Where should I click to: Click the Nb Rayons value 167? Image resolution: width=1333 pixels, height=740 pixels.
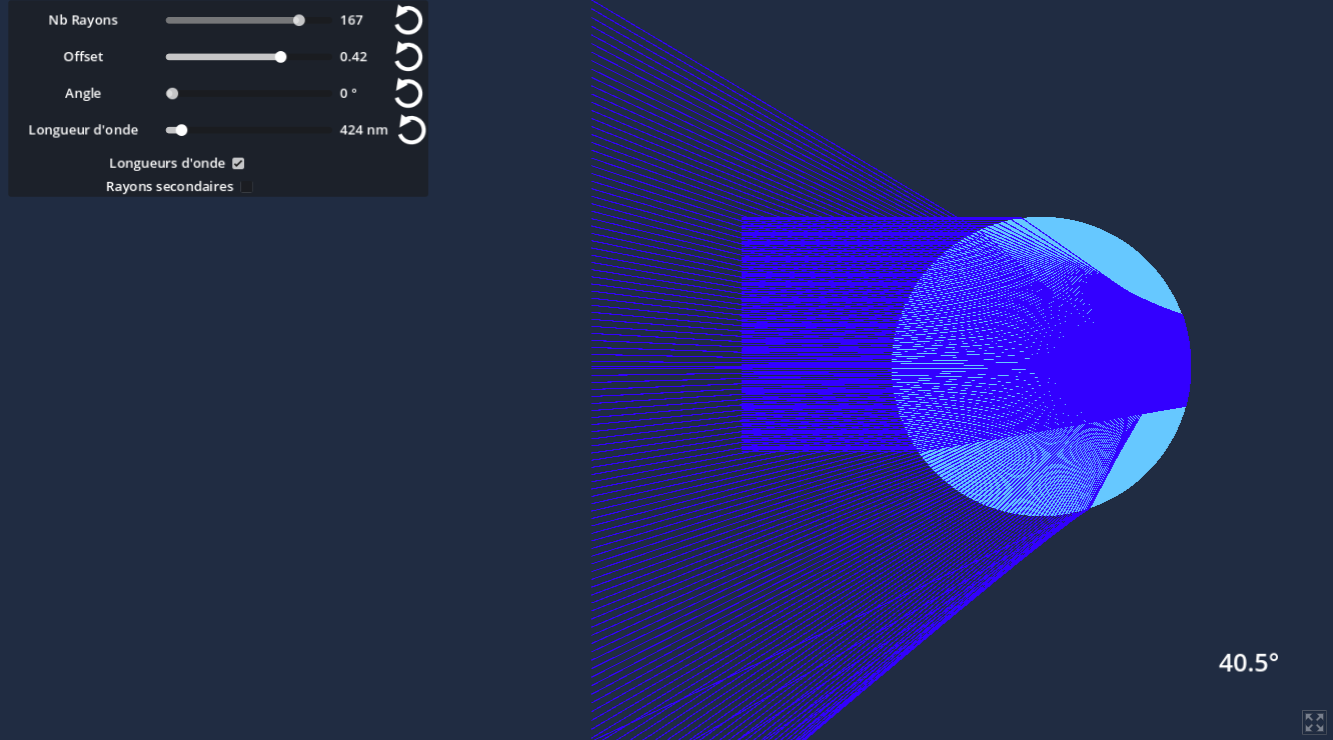(x=351, y=20)
